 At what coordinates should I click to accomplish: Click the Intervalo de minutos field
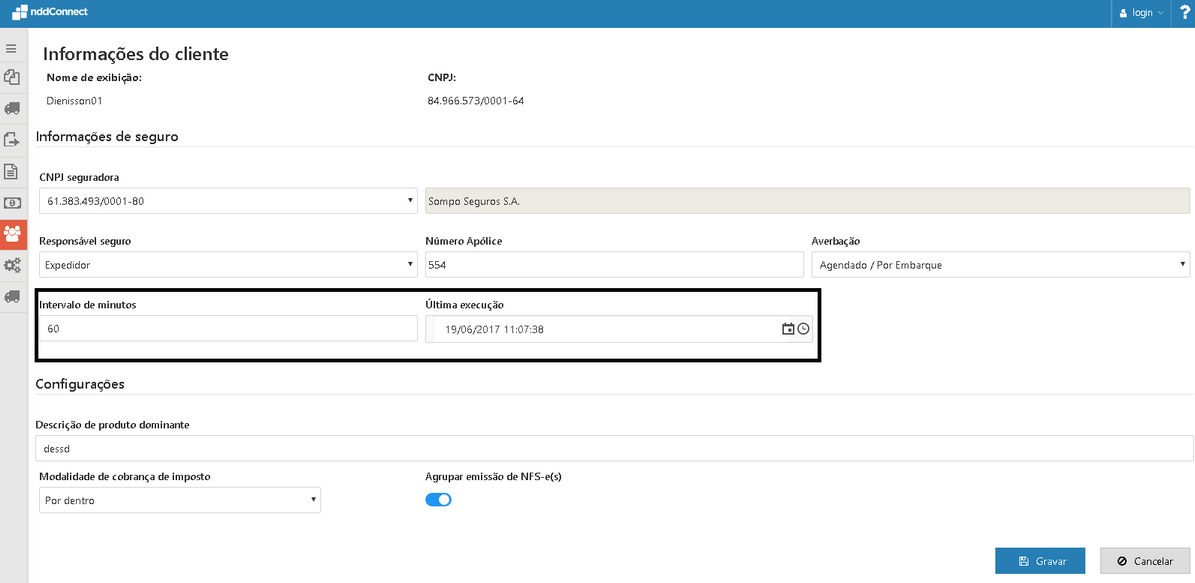coord(228,329)
